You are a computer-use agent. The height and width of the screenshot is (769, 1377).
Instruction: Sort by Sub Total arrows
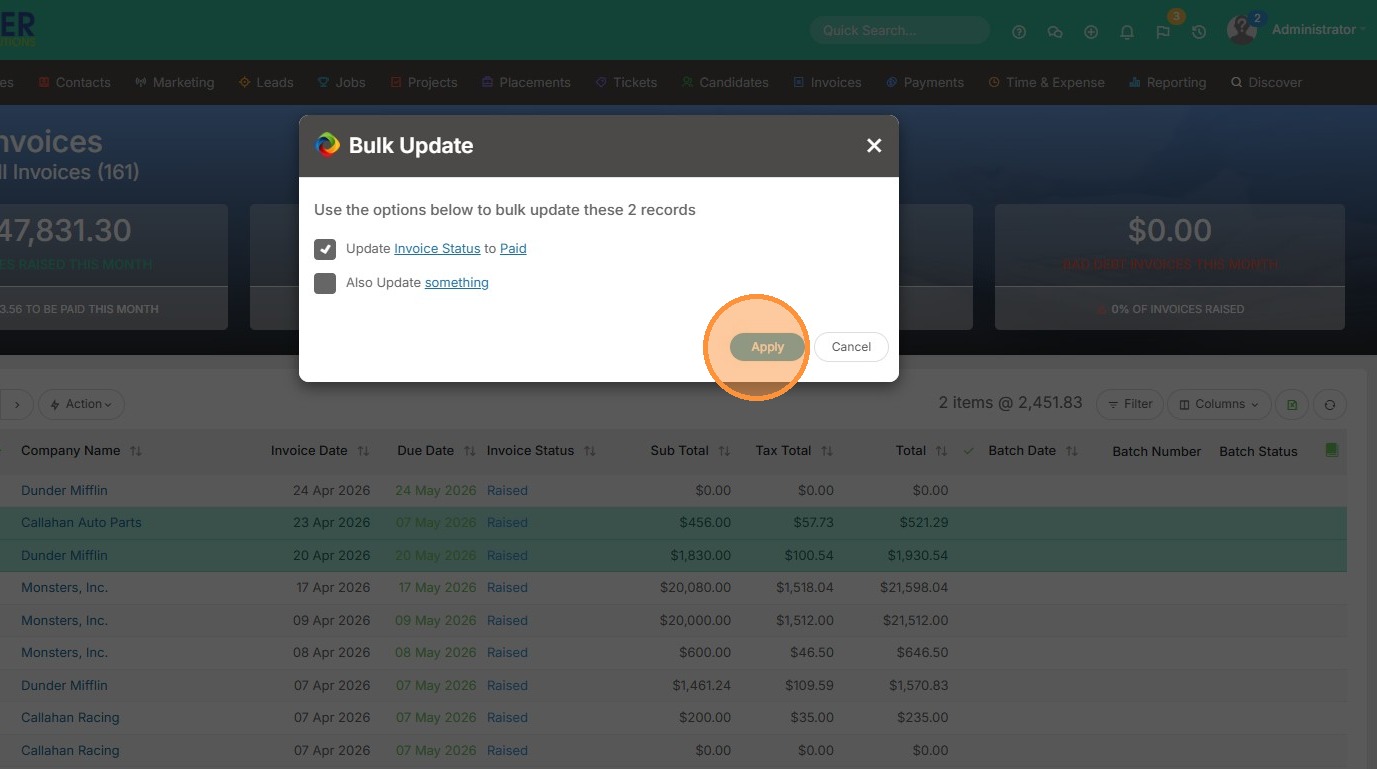(724, 451)
